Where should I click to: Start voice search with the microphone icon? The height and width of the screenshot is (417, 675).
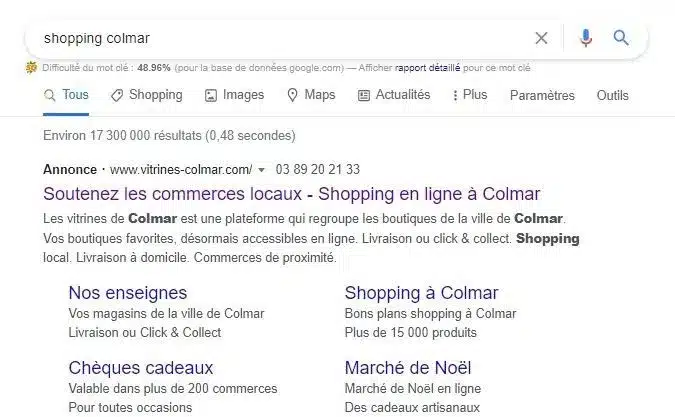coord(585,38)
